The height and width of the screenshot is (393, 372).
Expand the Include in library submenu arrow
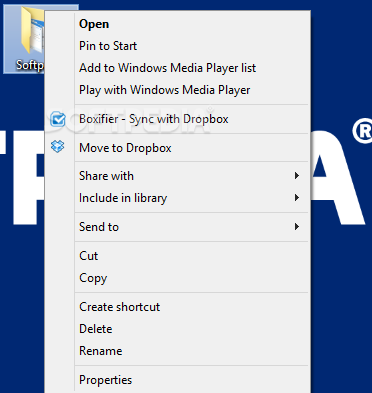point(297,198)
